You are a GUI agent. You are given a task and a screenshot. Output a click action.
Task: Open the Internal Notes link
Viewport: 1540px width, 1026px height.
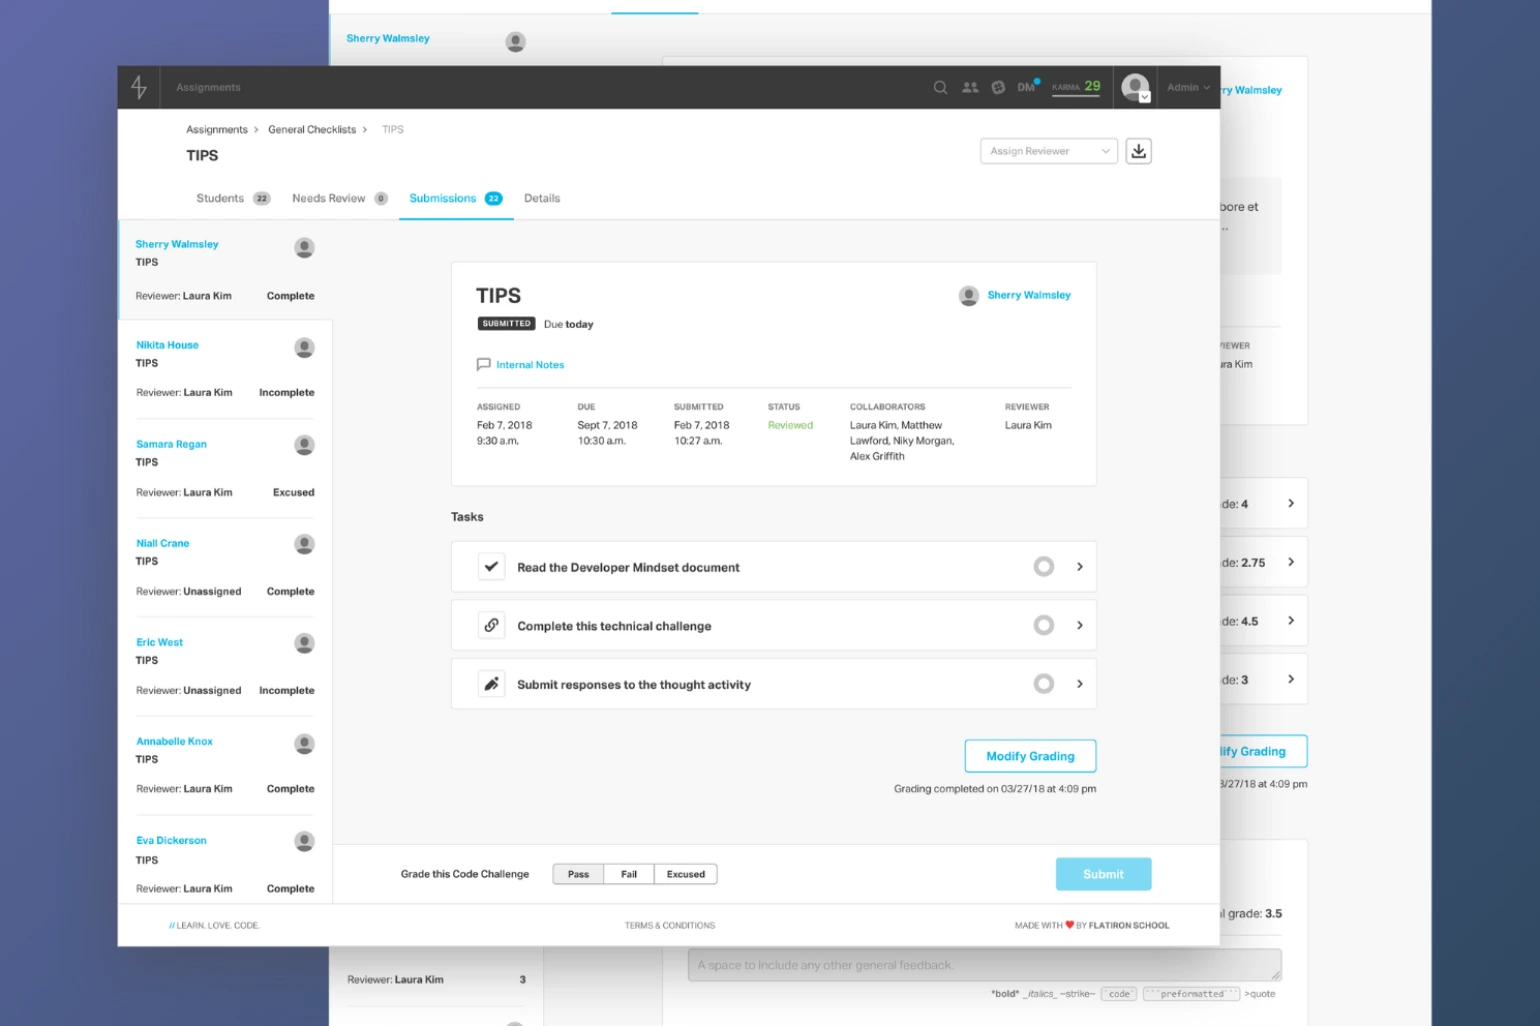click(x=530, y=365)
